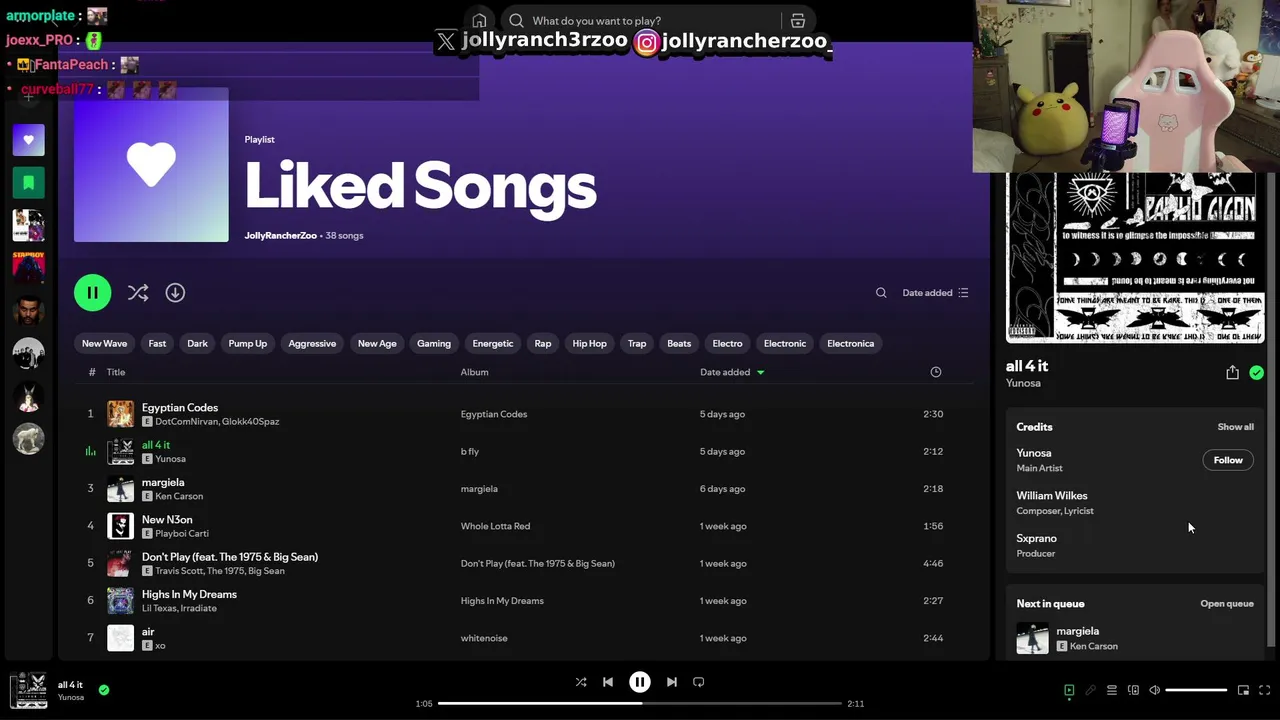Skip to previous track

(x=607, y=682)
